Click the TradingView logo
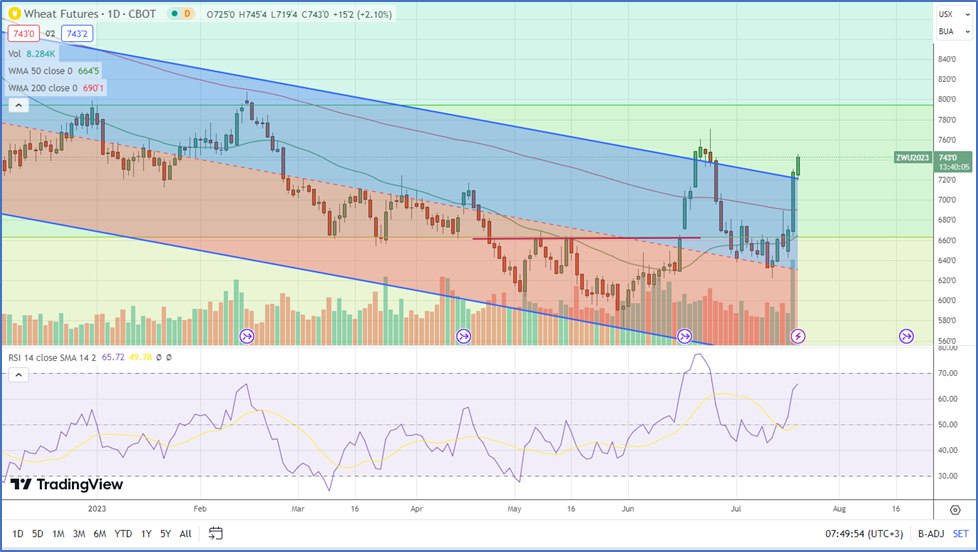The height and width of the screenshot is (552, 978). [67, 484]
